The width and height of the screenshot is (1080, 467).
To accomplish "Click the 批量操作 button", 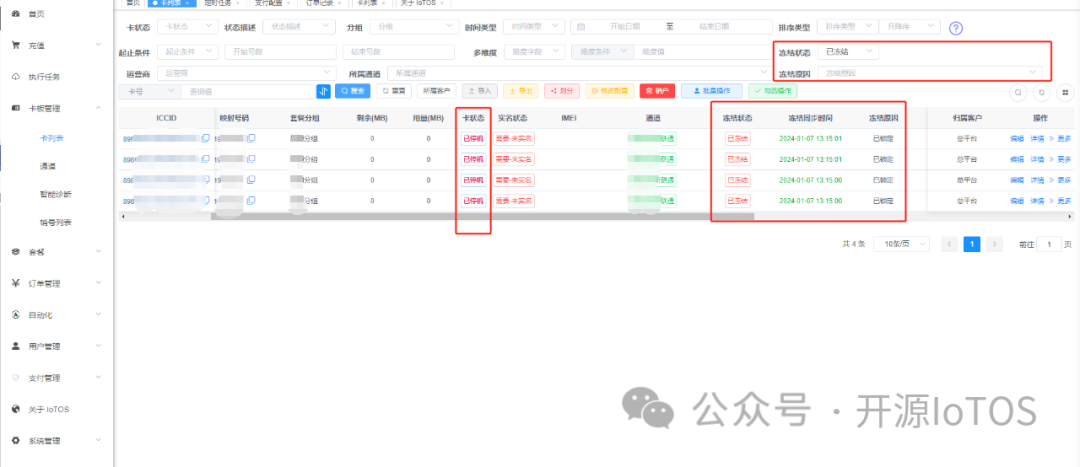I will 712,91.
